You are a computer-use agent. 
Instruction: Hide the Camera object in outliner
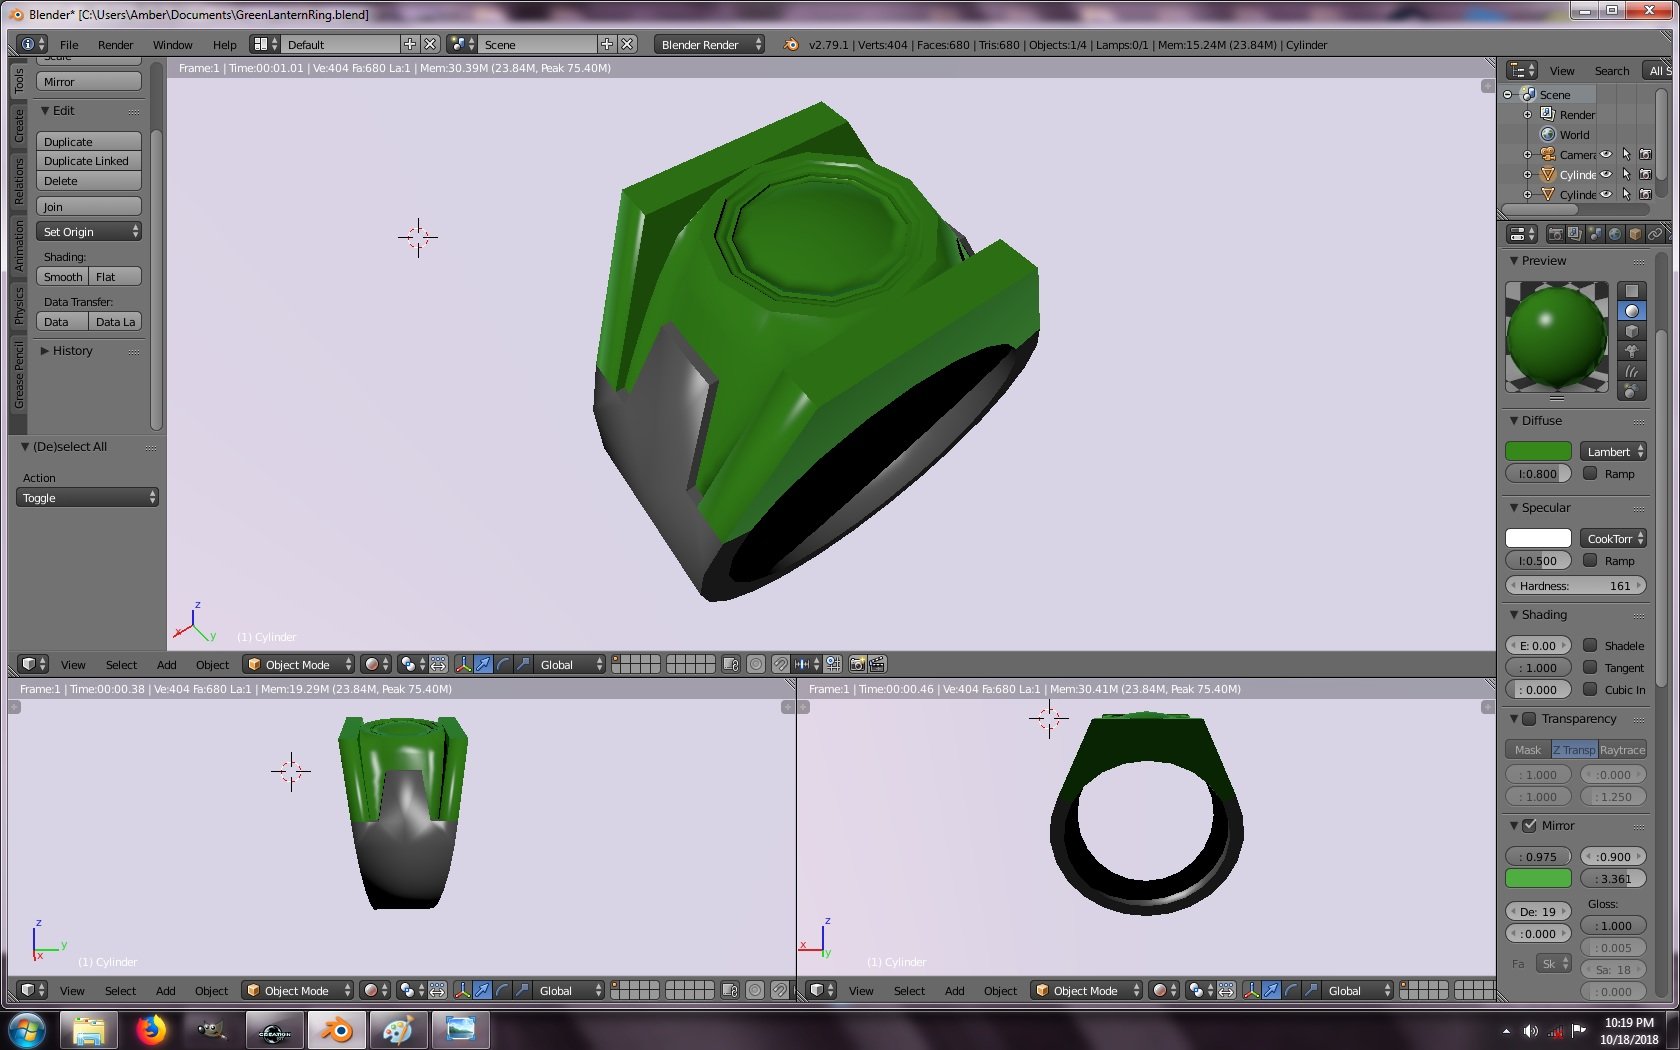[x=1606, y=154]
